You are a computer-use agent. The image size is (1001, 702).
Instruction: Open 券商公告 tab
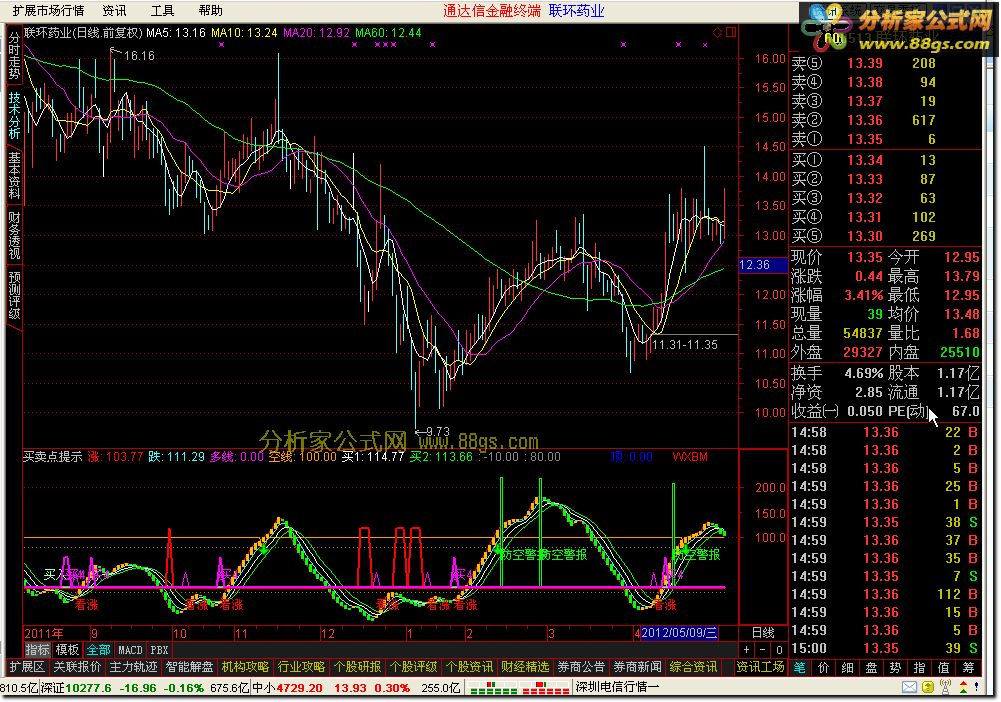point(581,667)
